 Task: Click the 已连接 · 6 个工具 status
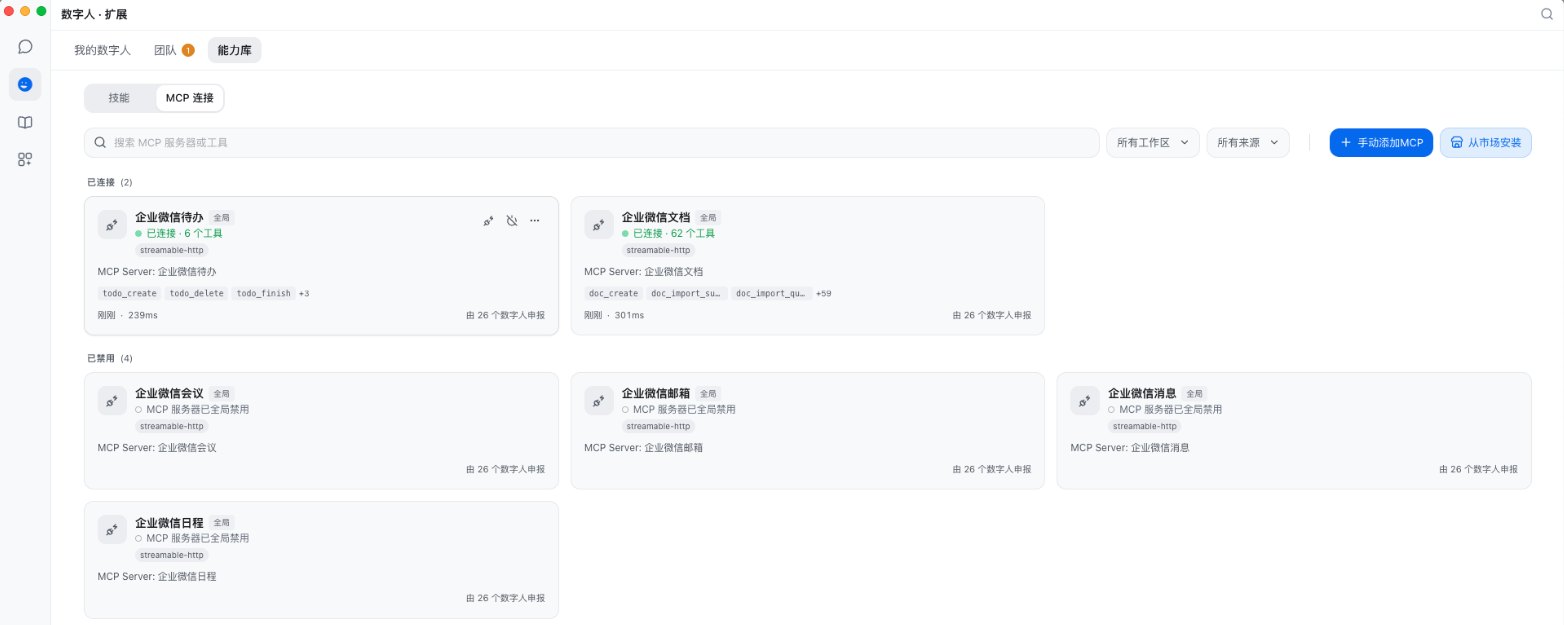179,233
